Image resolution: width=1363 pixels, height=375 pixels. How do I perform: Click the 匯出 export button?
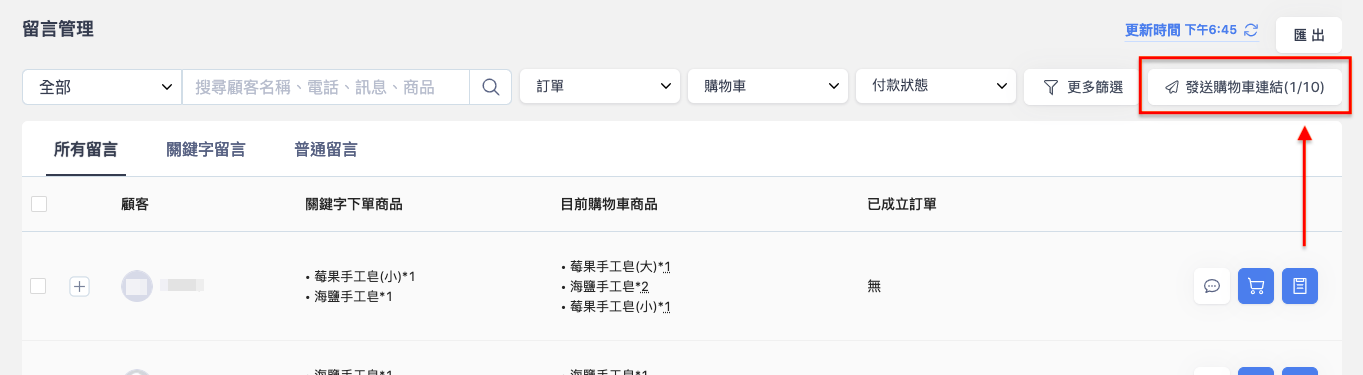[1309, 35]
